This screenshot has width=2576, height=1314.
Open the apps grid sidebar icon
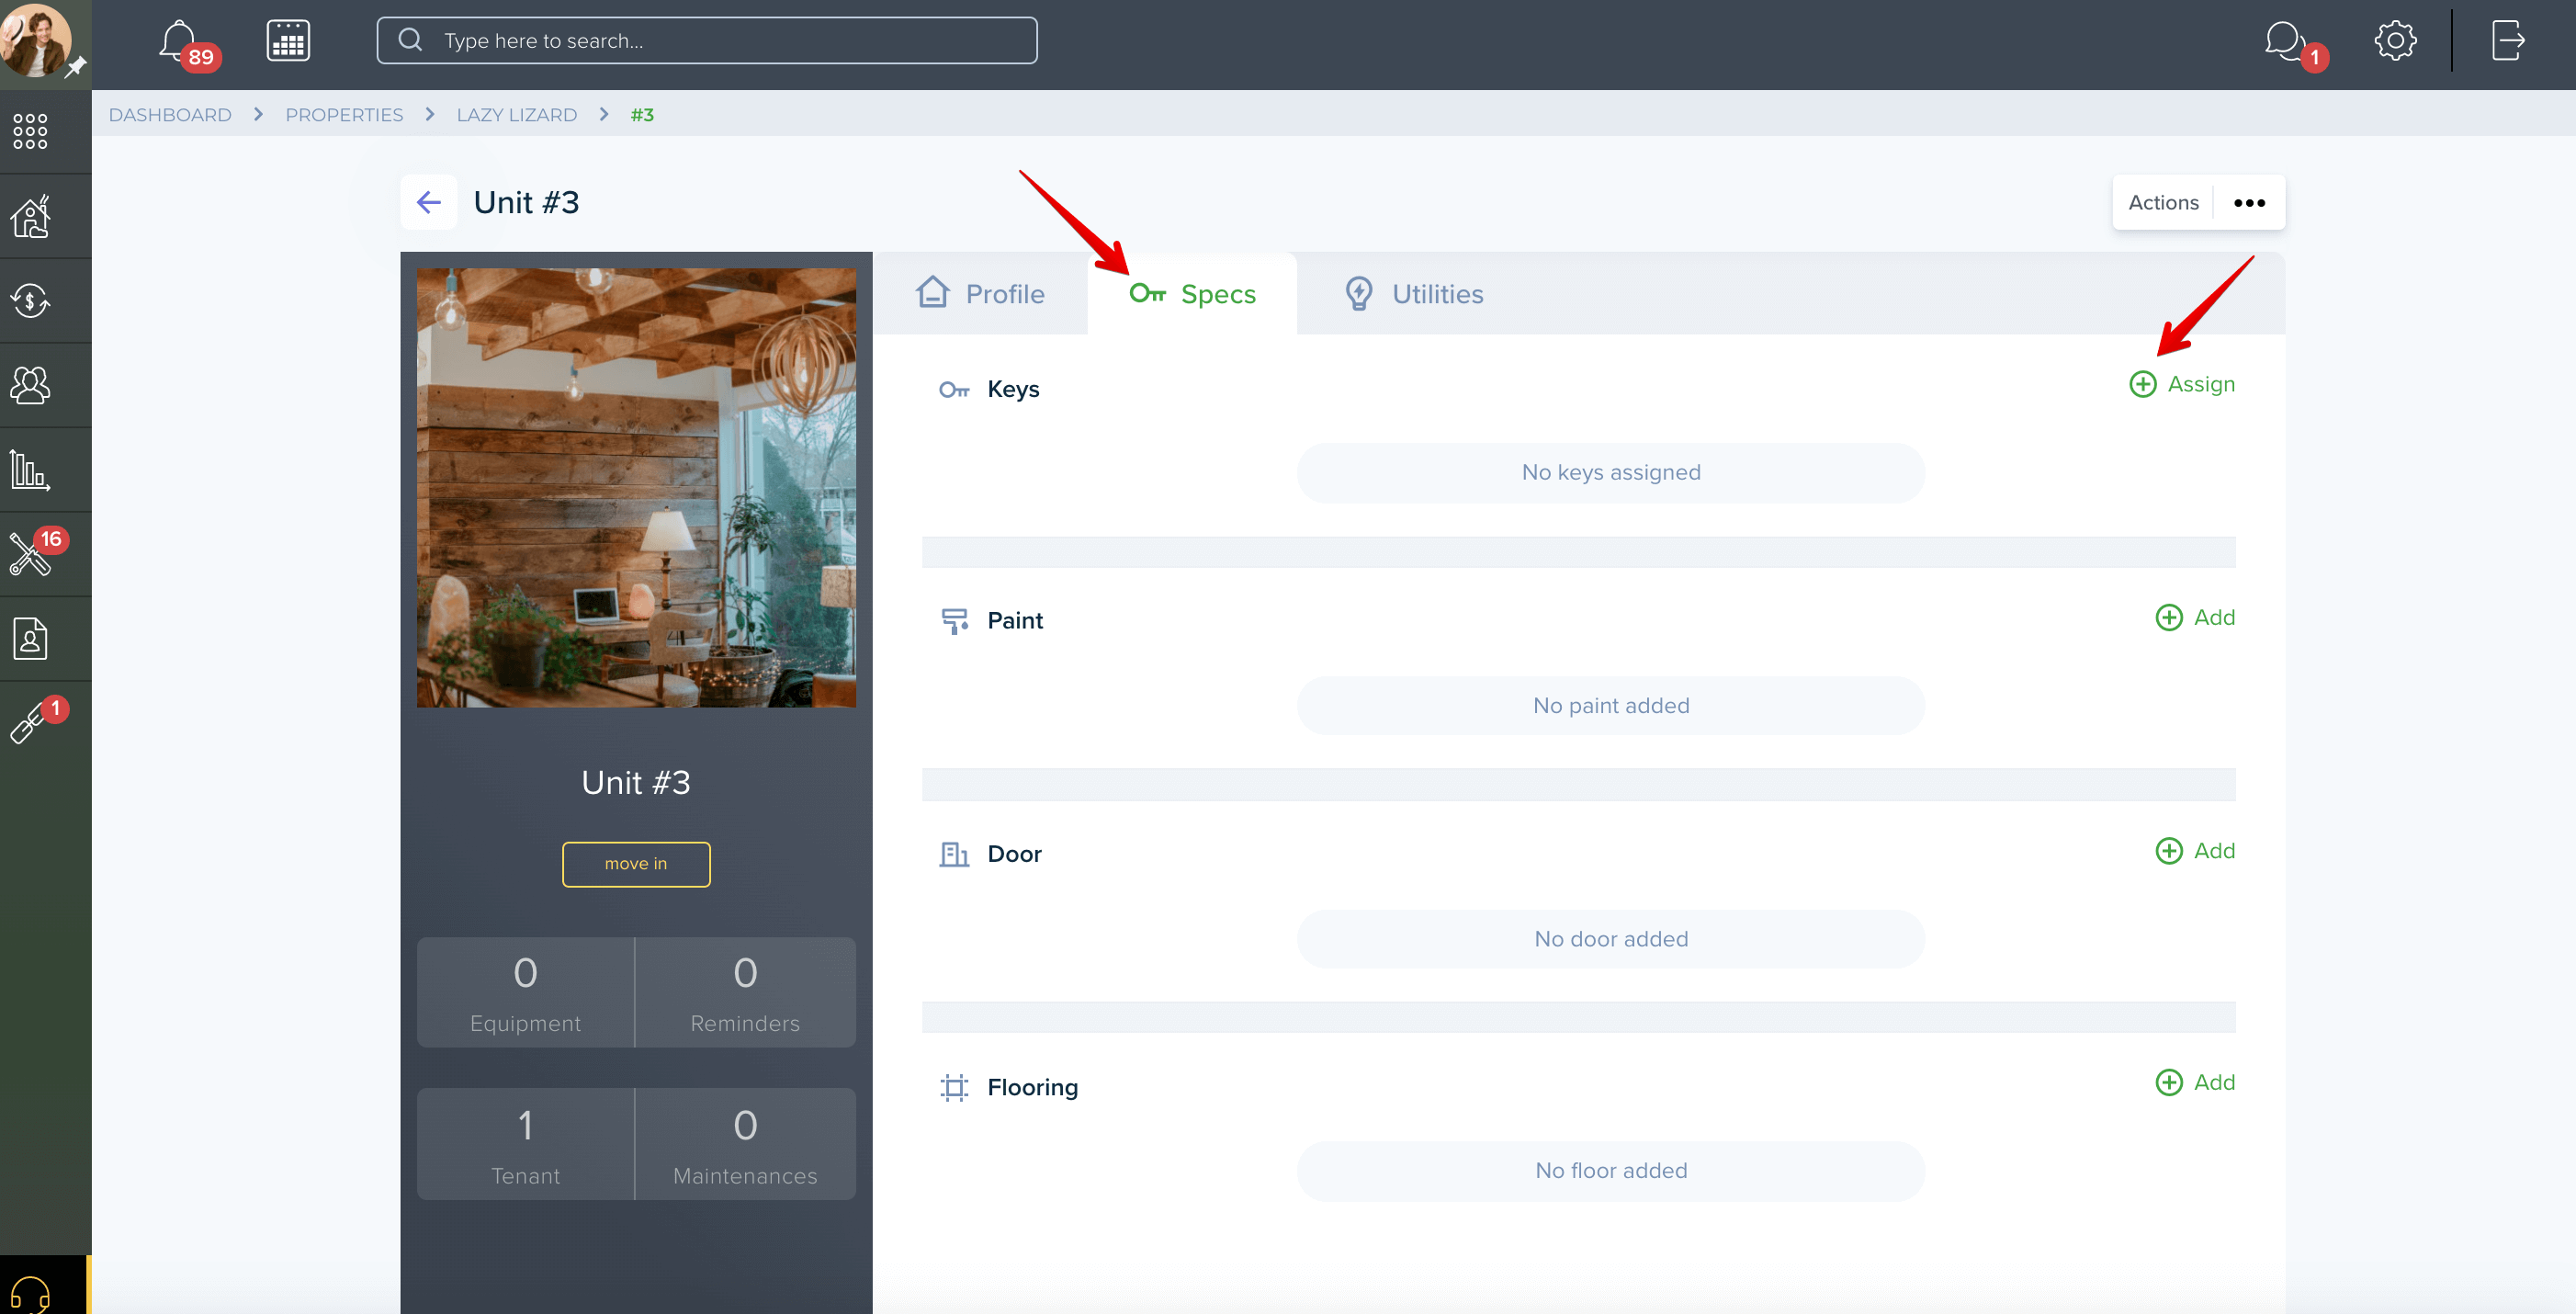click(30, 131)
